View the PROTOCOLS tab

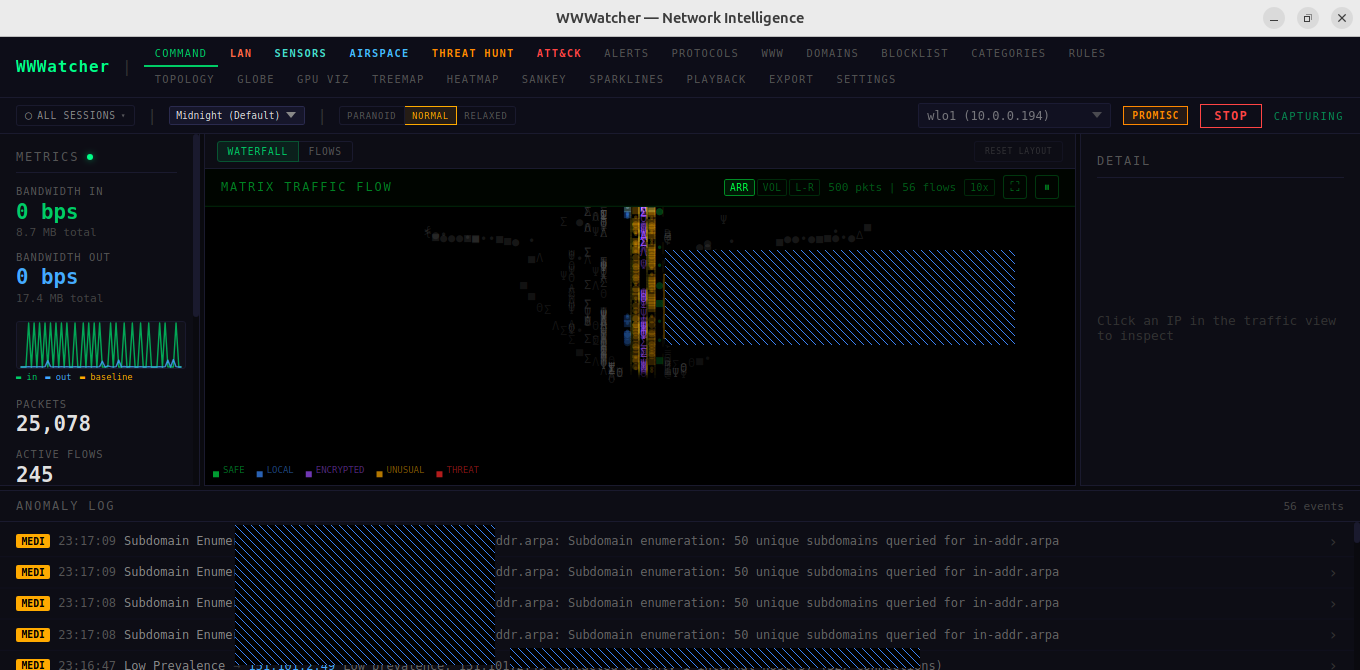click(x=705, y=53)
